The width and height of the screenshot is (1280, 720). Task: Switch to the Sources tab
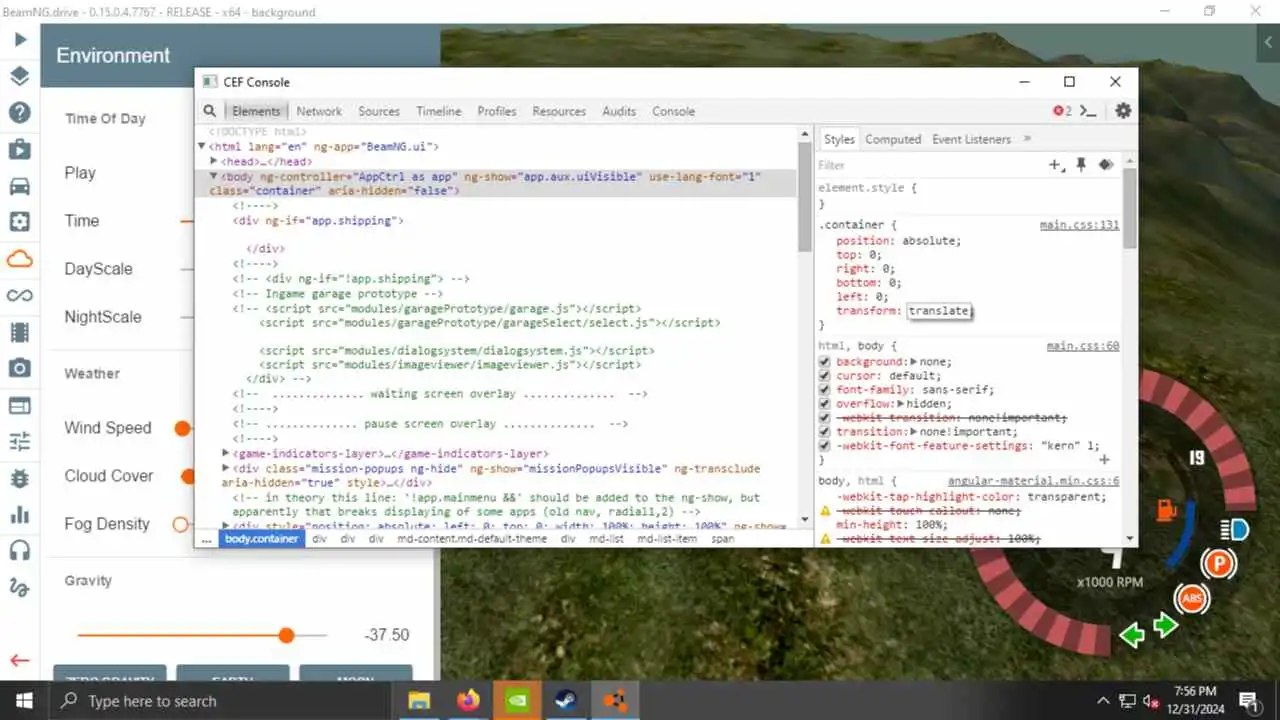tap(379, 111)
